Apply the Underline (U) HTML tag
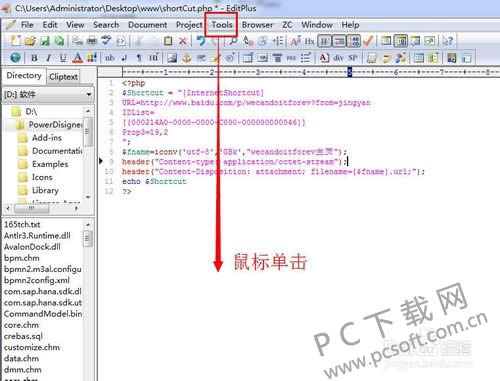Image resolution: width=500 pixels, height=381 pixels. (x=63, y=58)
